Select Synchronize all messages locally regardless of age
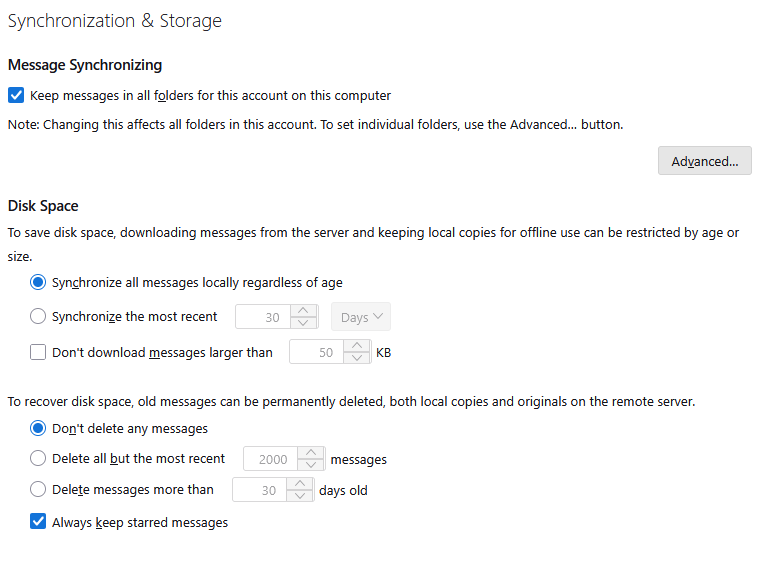Image resolution: width=783 pixels, height=588 pixels. tap(39, 282)
